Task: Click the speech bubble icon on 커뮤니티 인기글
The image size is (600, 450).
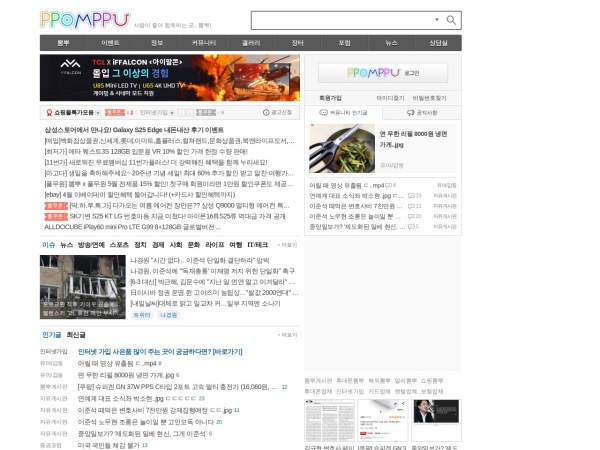Action: [323, 112]
